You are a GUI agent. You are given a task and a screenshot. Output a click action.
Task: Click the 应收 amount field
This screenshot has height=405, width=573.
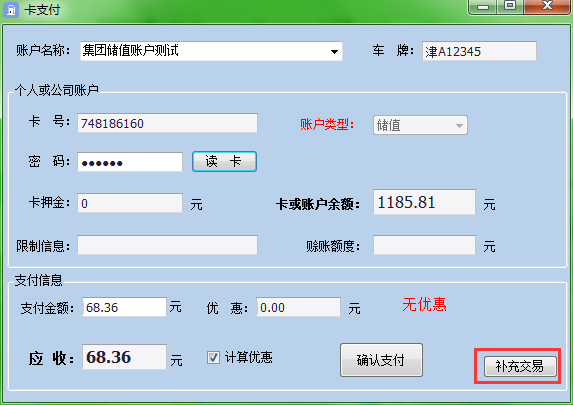click(124, 357)
